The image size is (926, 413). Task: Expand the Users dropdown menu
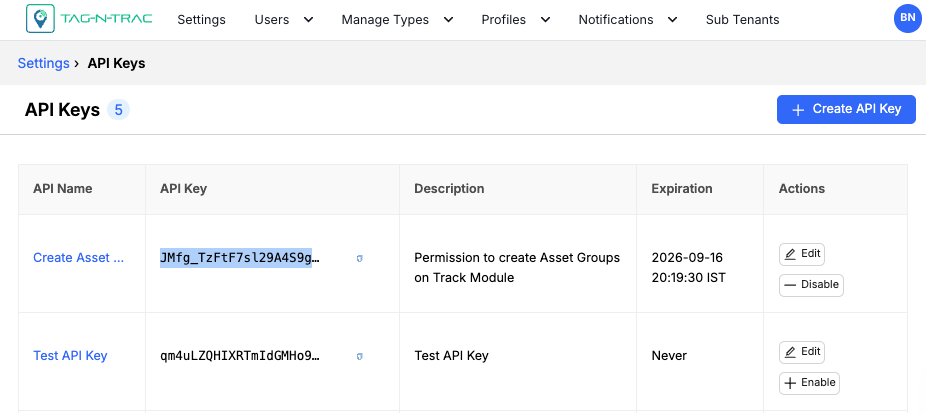[283, 20]
